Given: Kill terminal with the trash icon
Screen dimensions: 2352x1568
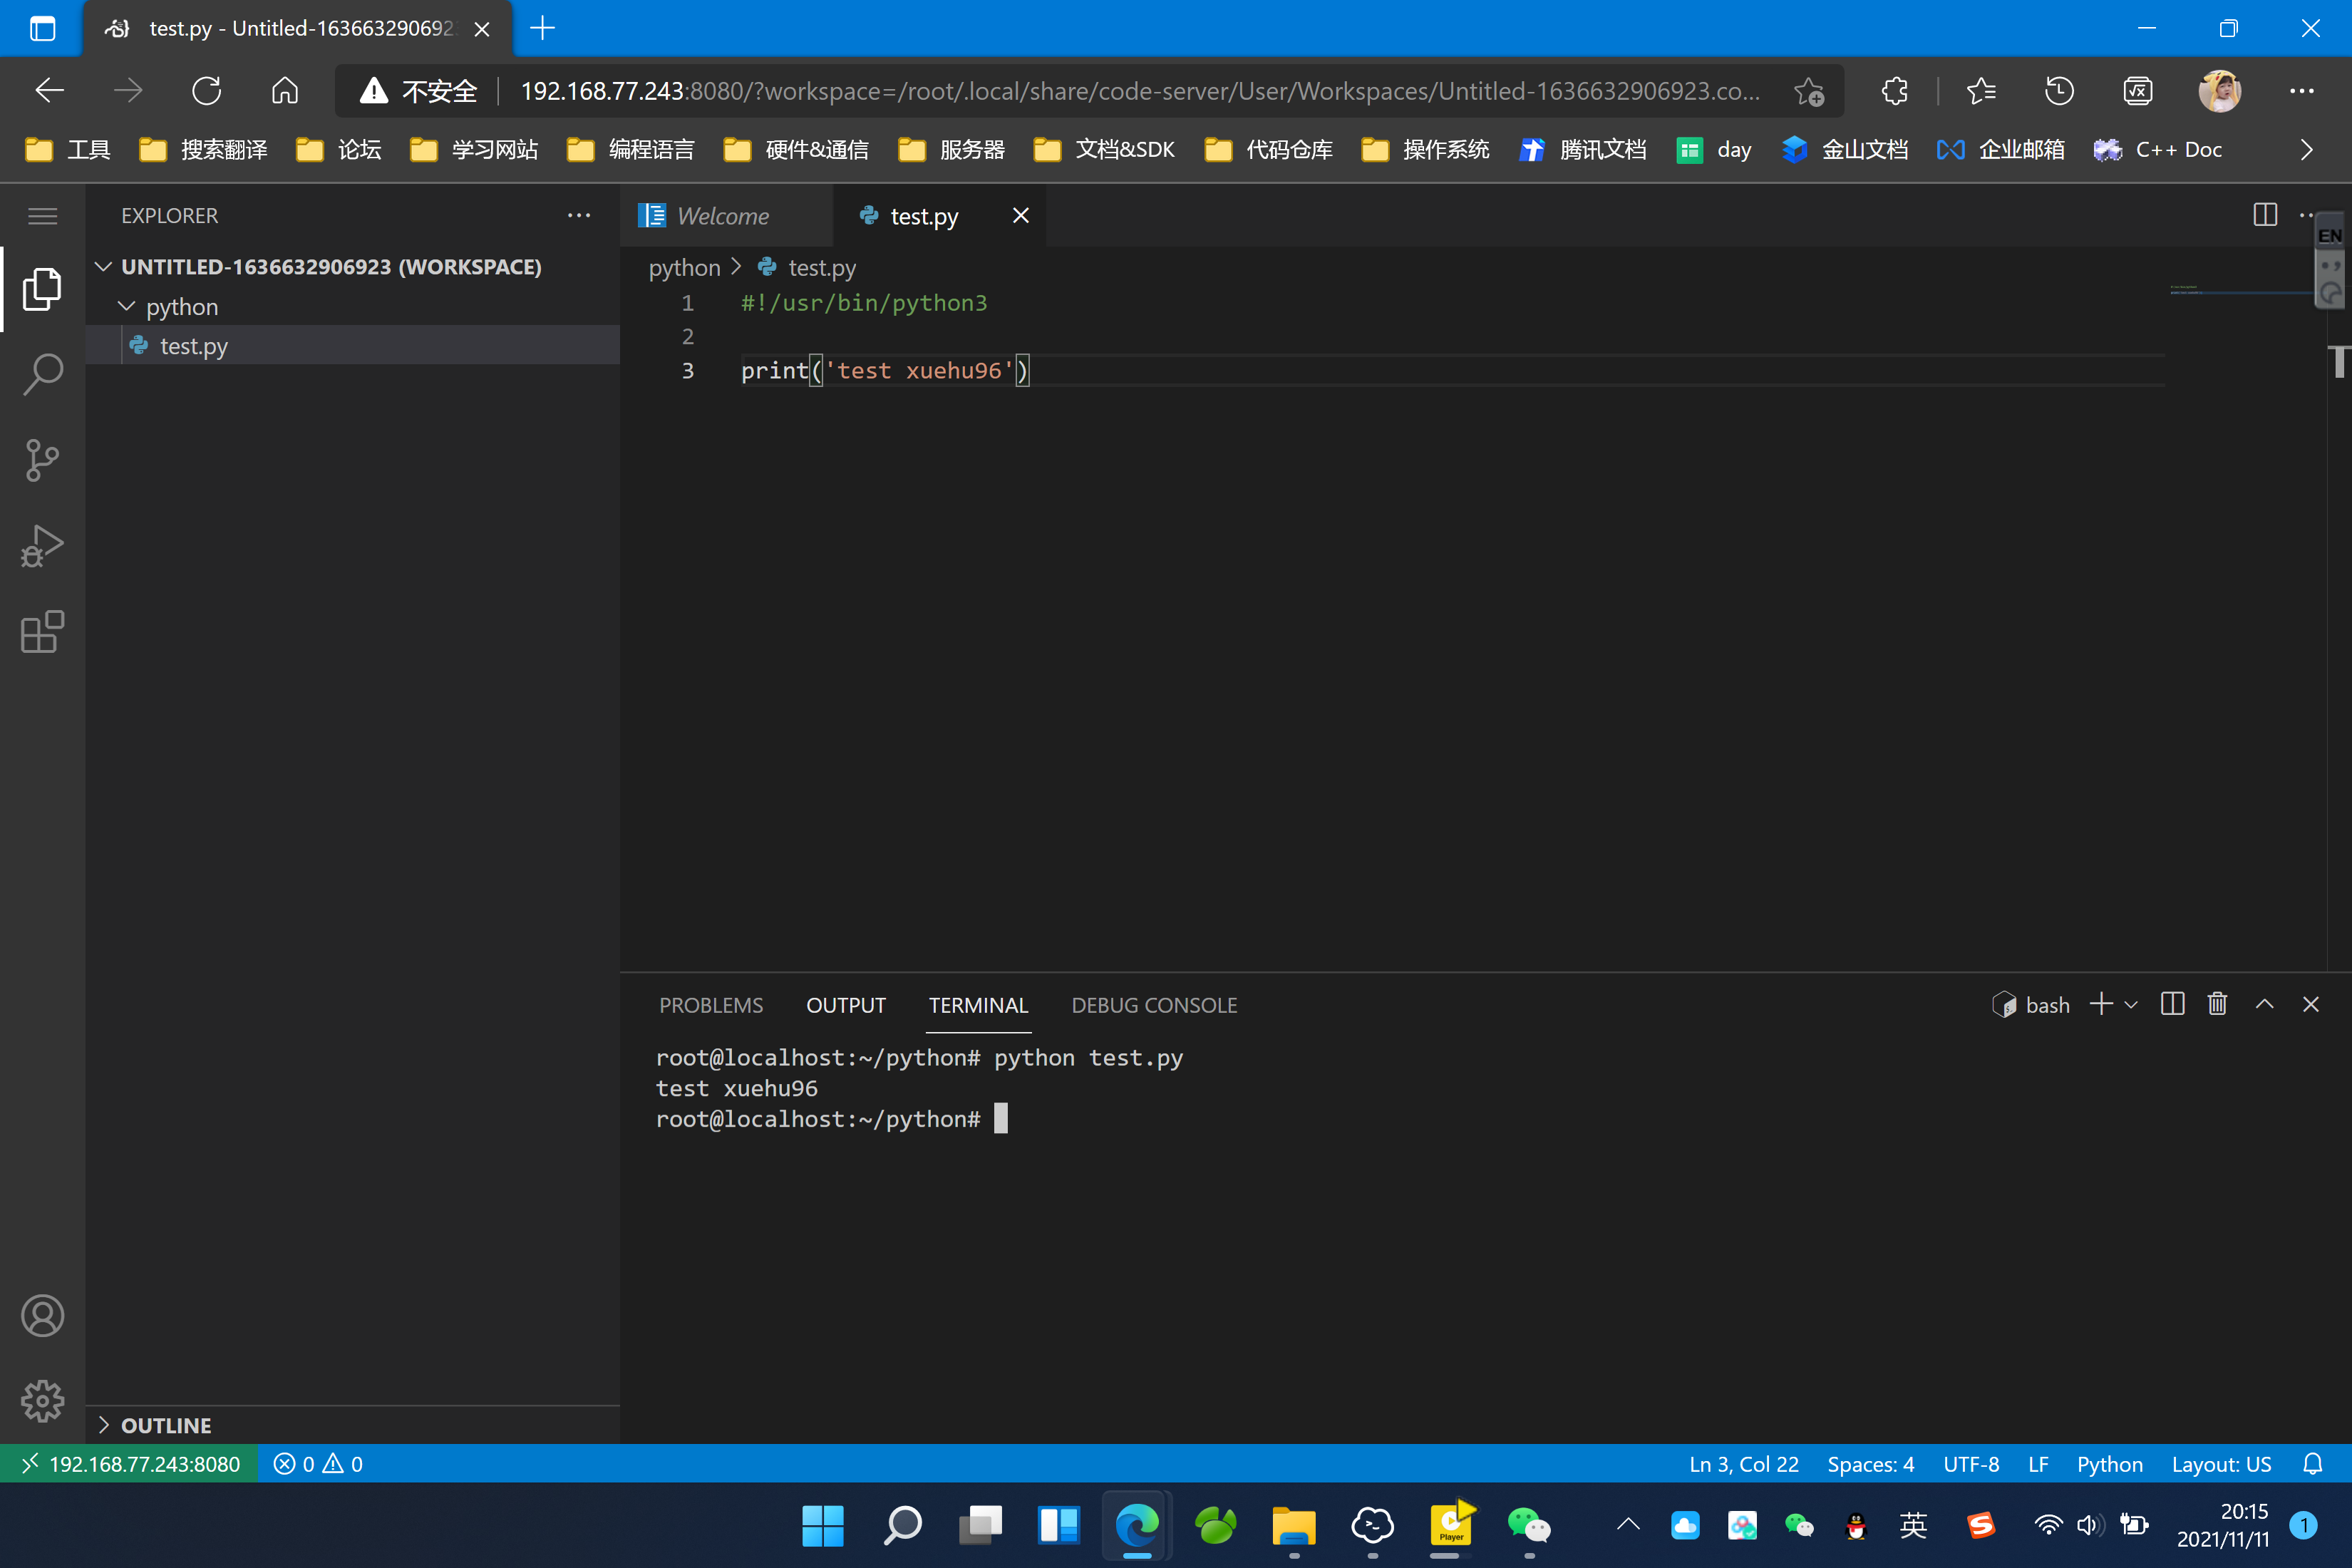Looking at the screenshot, I should pos(2217,1004).
